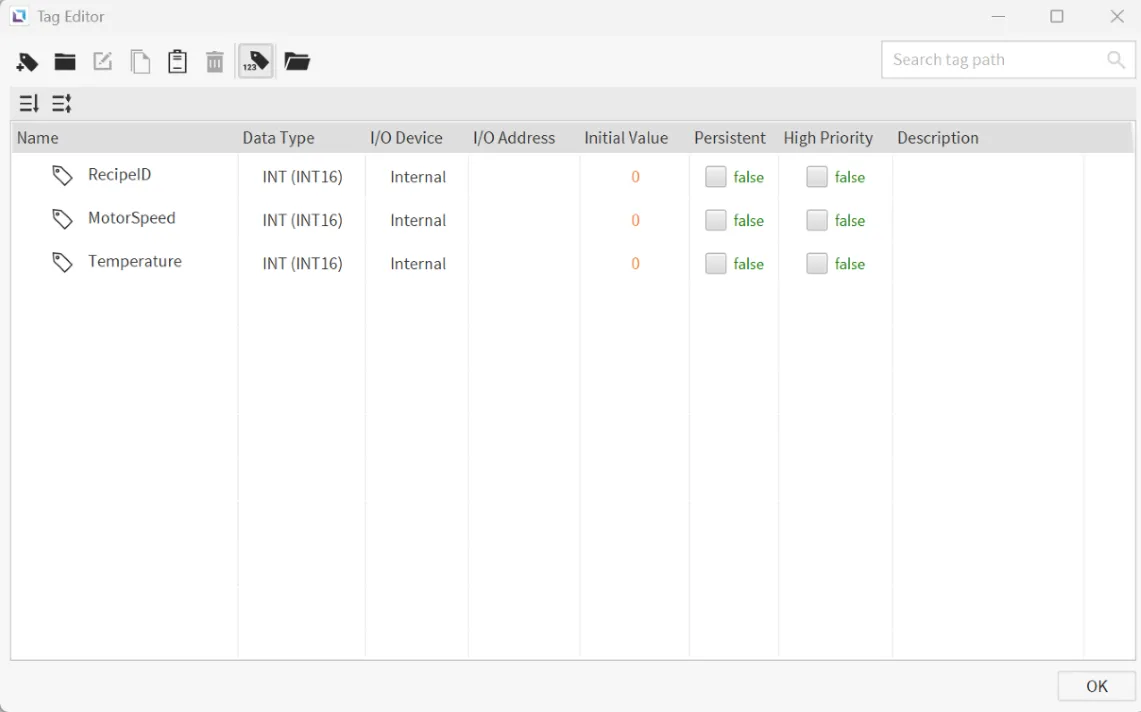
Task: Click the open folder toolbar icon
Action: [297, 62]
